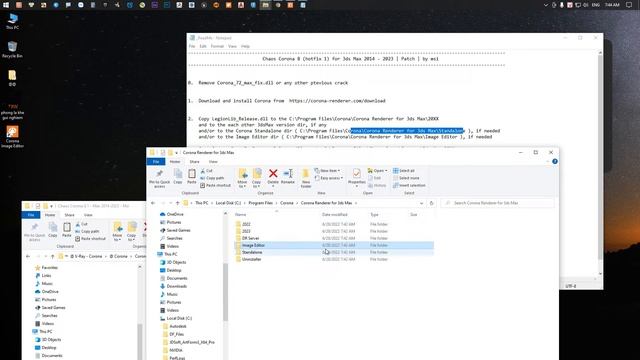
Task: Click Copy path in Corona Renderer window ribbon
Action: click(x=212, y=178)
